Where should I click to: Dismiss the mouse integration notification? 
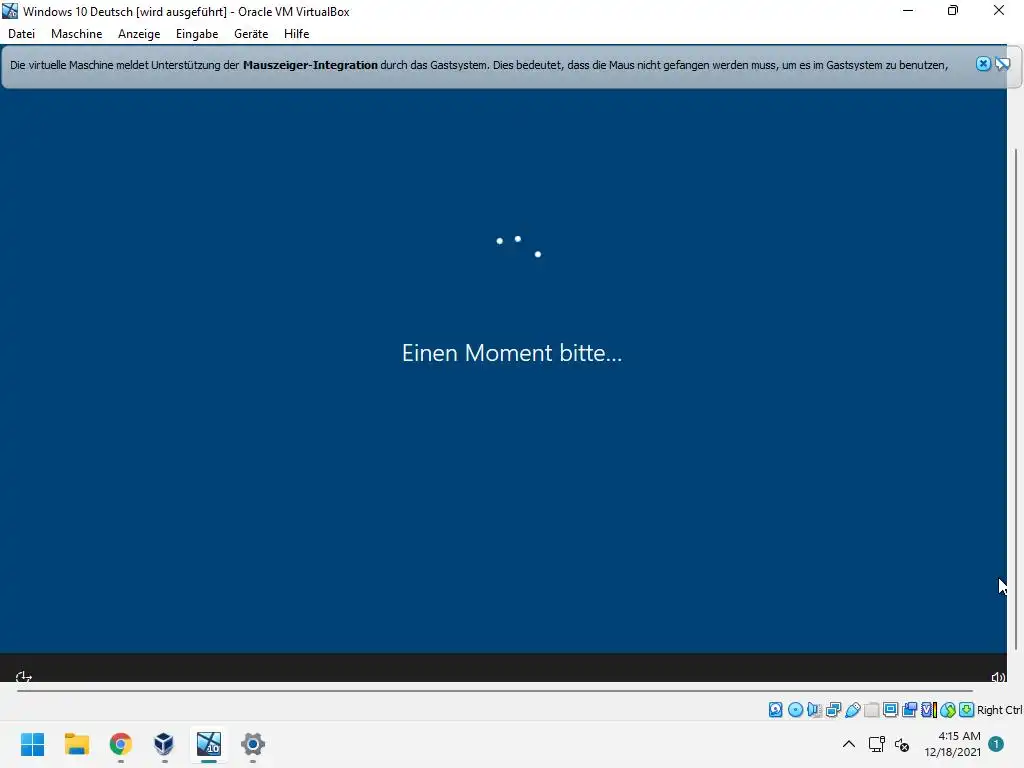coord(983,64)
